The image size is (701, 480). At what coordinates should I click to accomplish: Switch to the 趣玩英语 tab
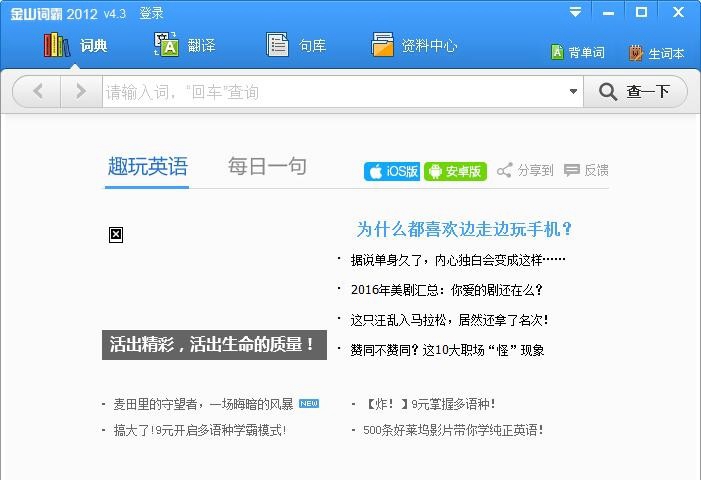[x=148, y=166]
